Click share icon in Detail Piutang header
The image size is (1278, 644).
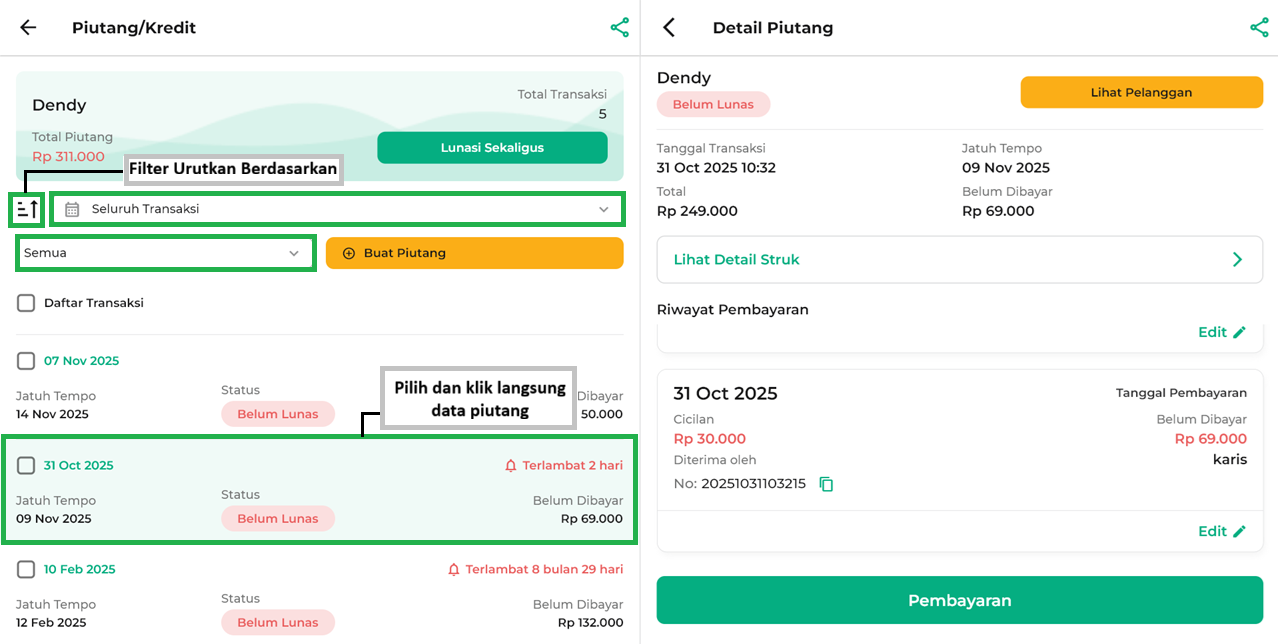click(1259, 28)
